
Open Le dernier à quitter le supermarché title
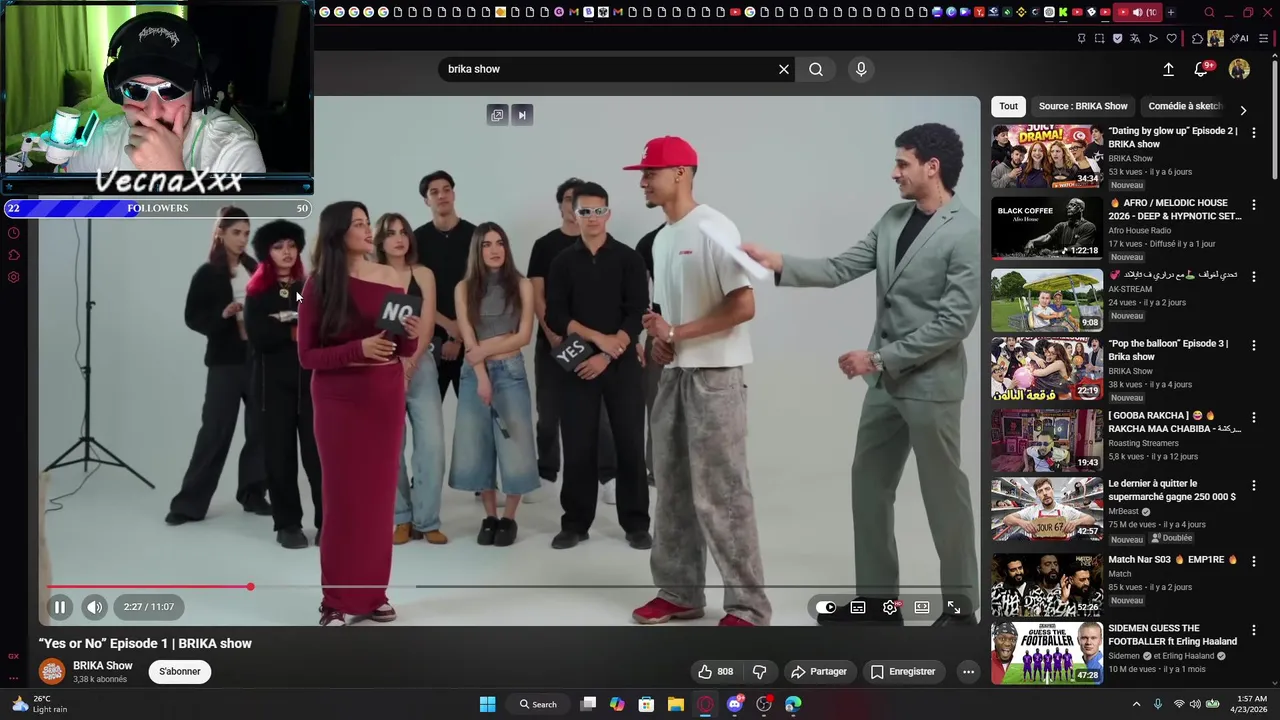pos(1172,490)
